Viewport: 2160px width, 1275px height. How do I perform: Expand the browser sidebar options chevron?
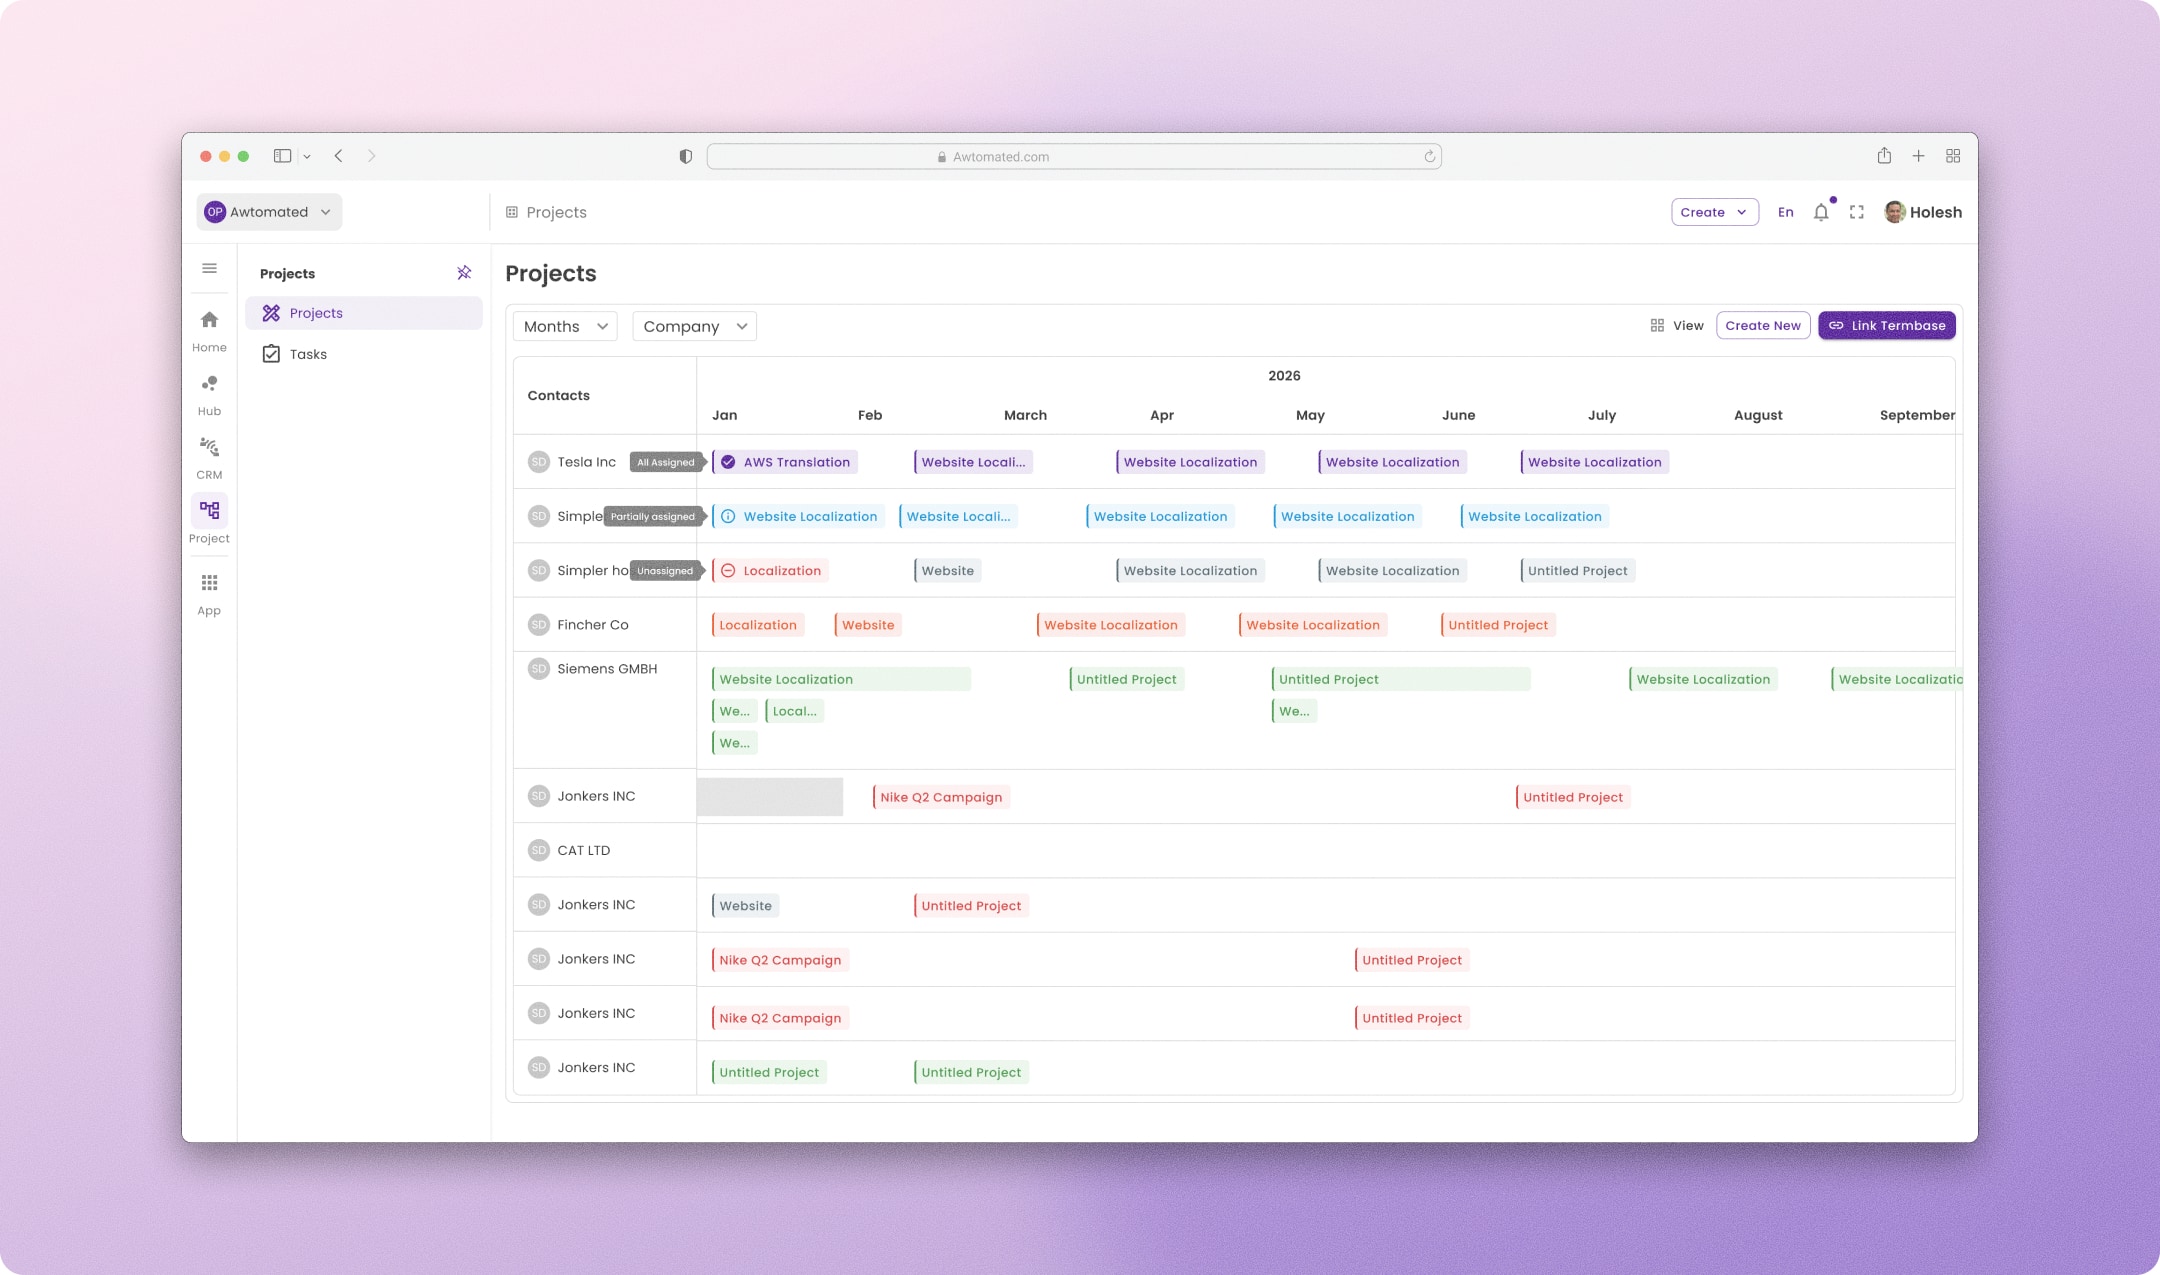[x=307, y=156]
